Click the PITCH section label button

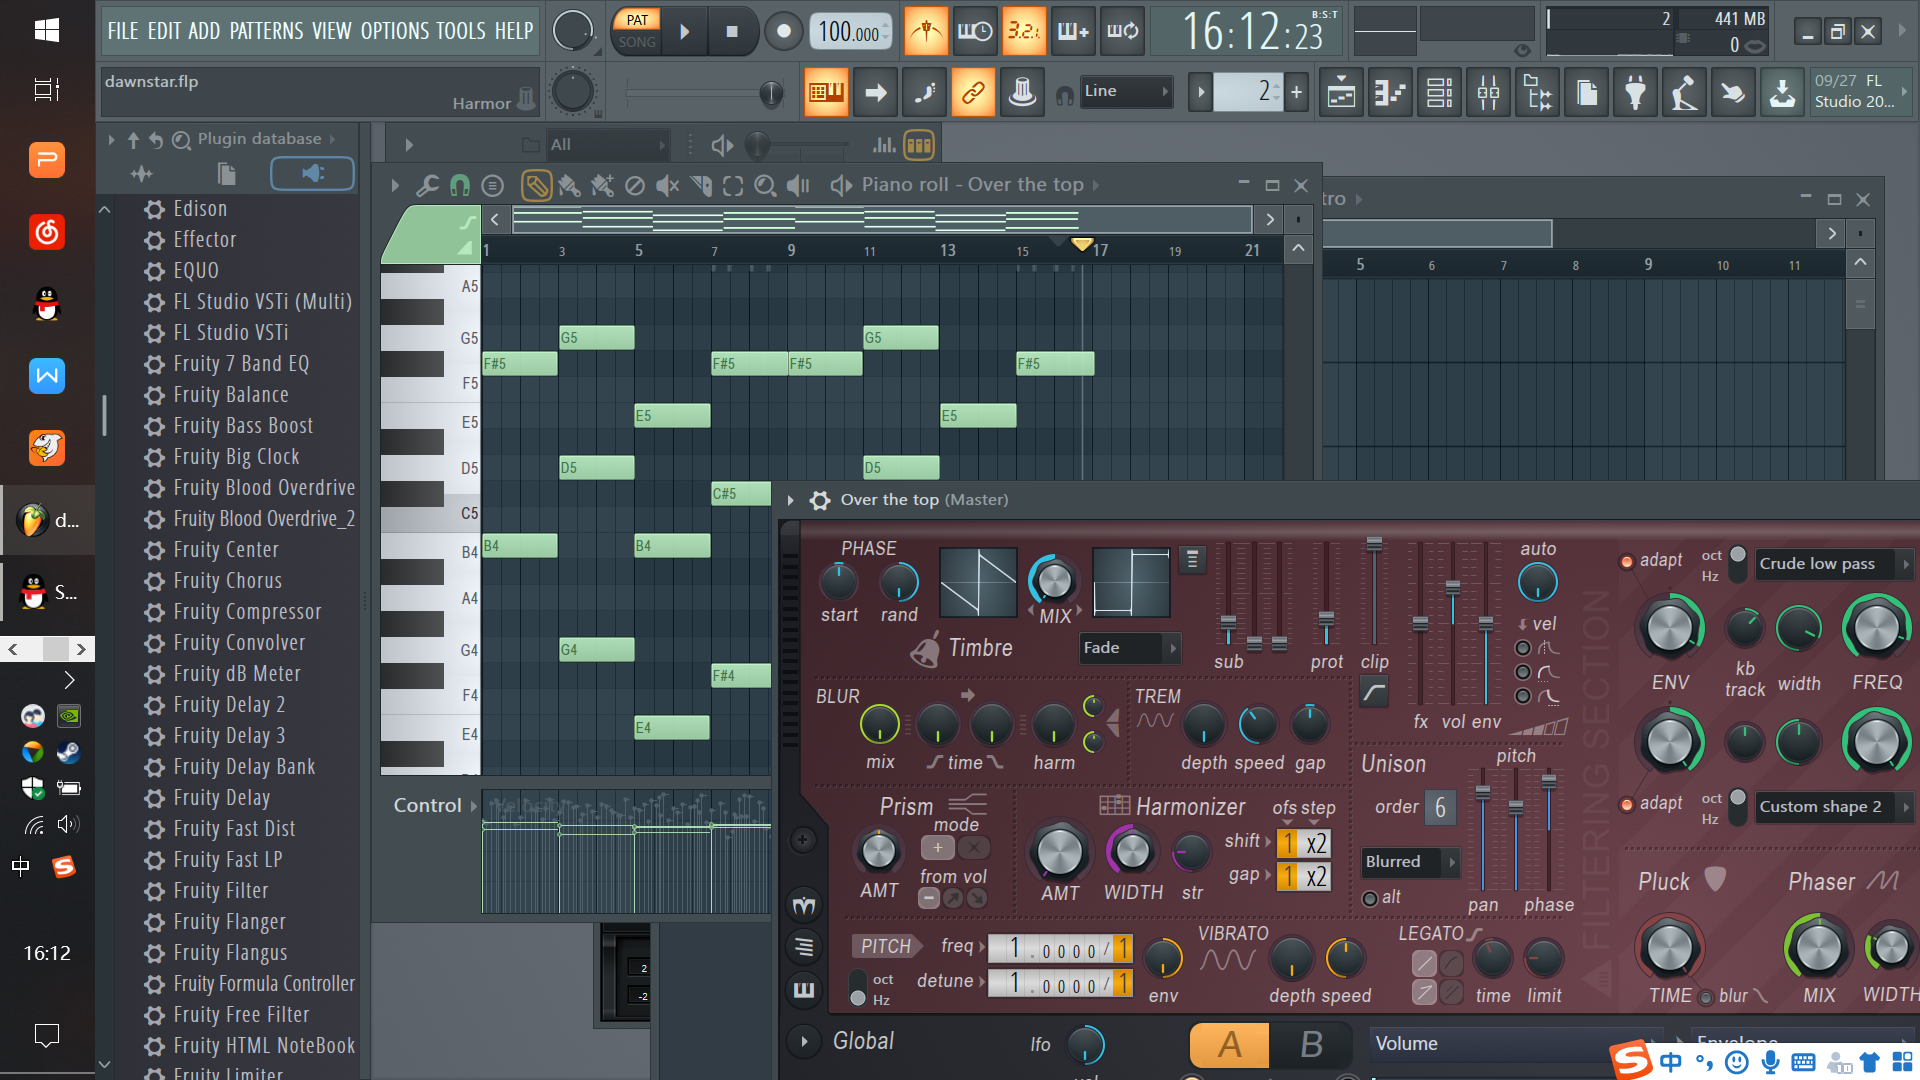pos(886,946)
